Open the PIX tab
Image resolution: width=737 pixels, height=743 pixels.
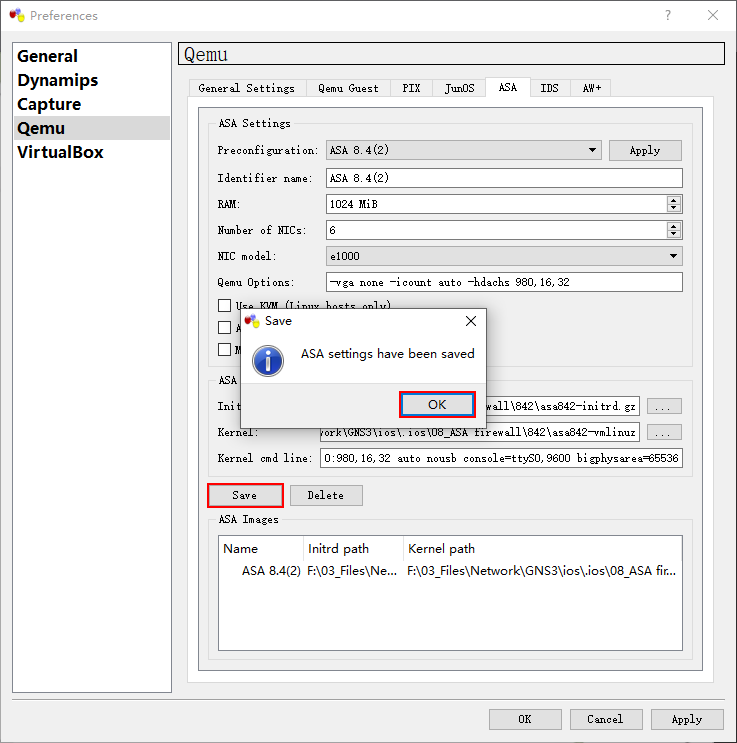click(x=411, y=88)
